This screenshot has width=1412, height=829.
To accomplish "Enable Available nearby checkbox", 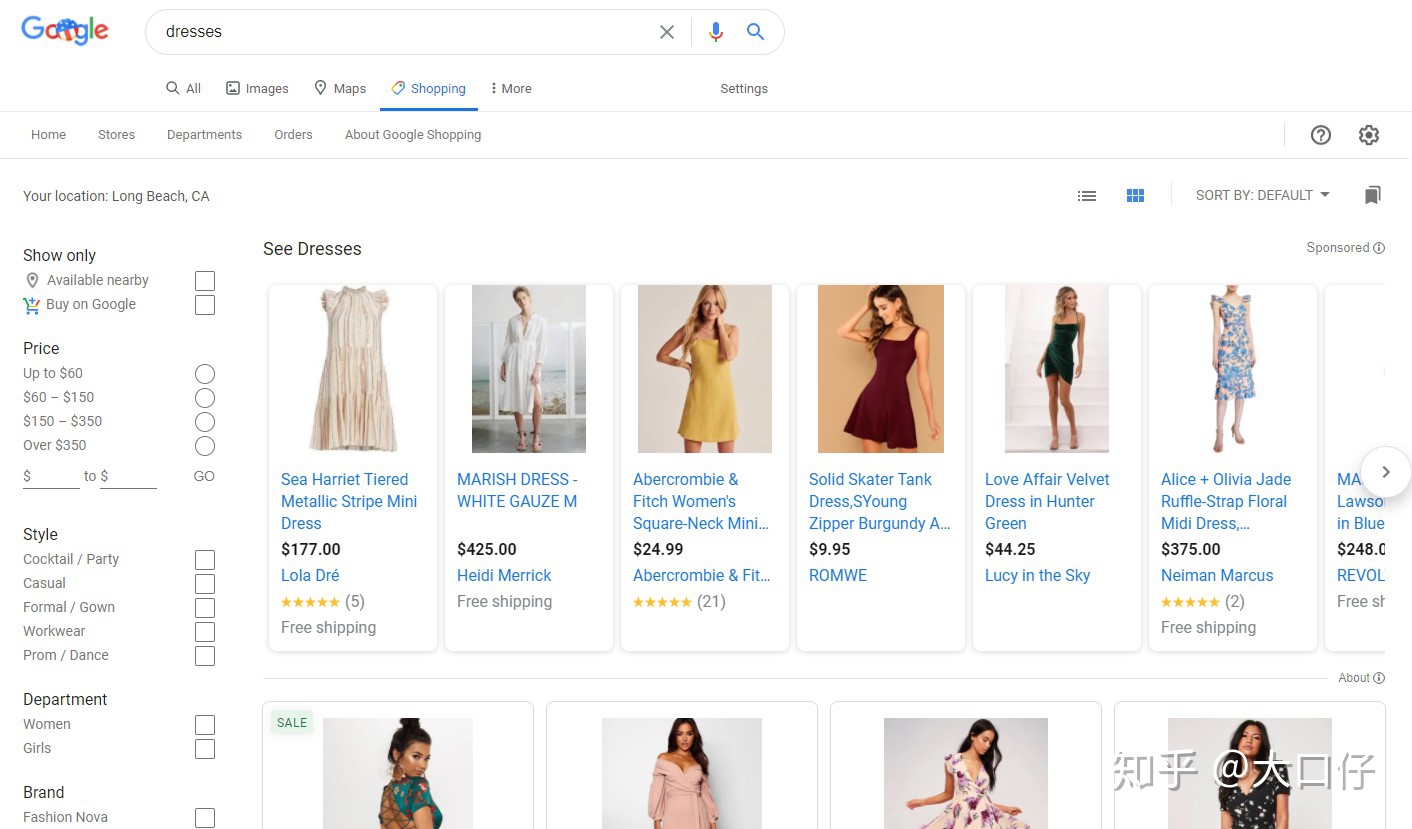I will 205,281.
